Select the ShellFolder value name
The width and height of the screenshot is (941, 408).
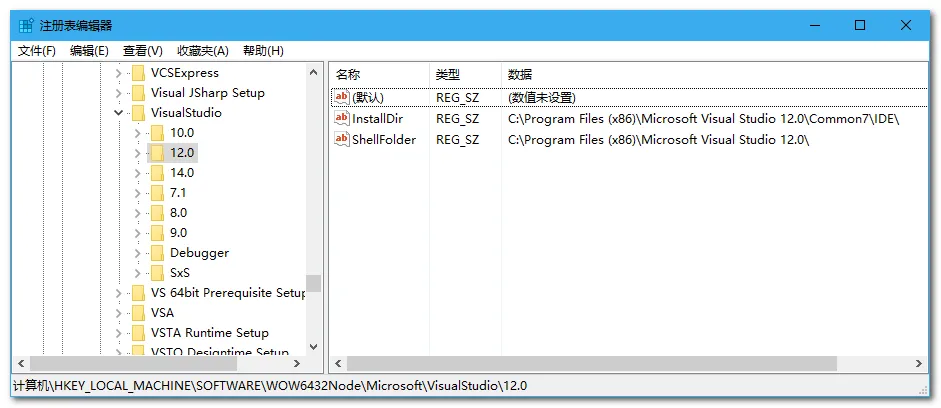point(384,139)
